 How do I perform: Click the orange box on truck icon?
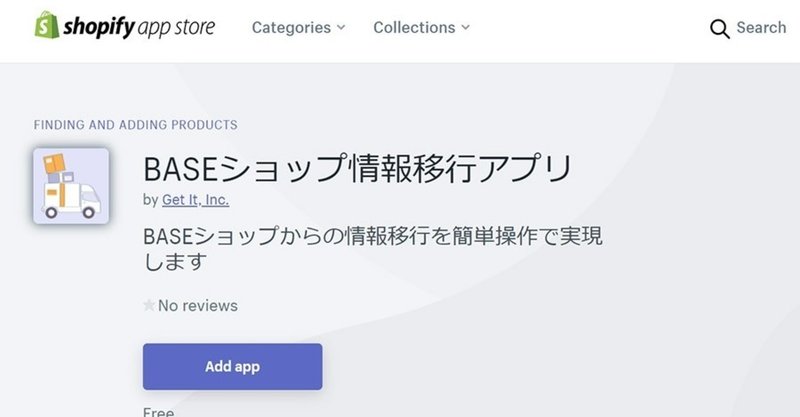(x=55, y=164)
